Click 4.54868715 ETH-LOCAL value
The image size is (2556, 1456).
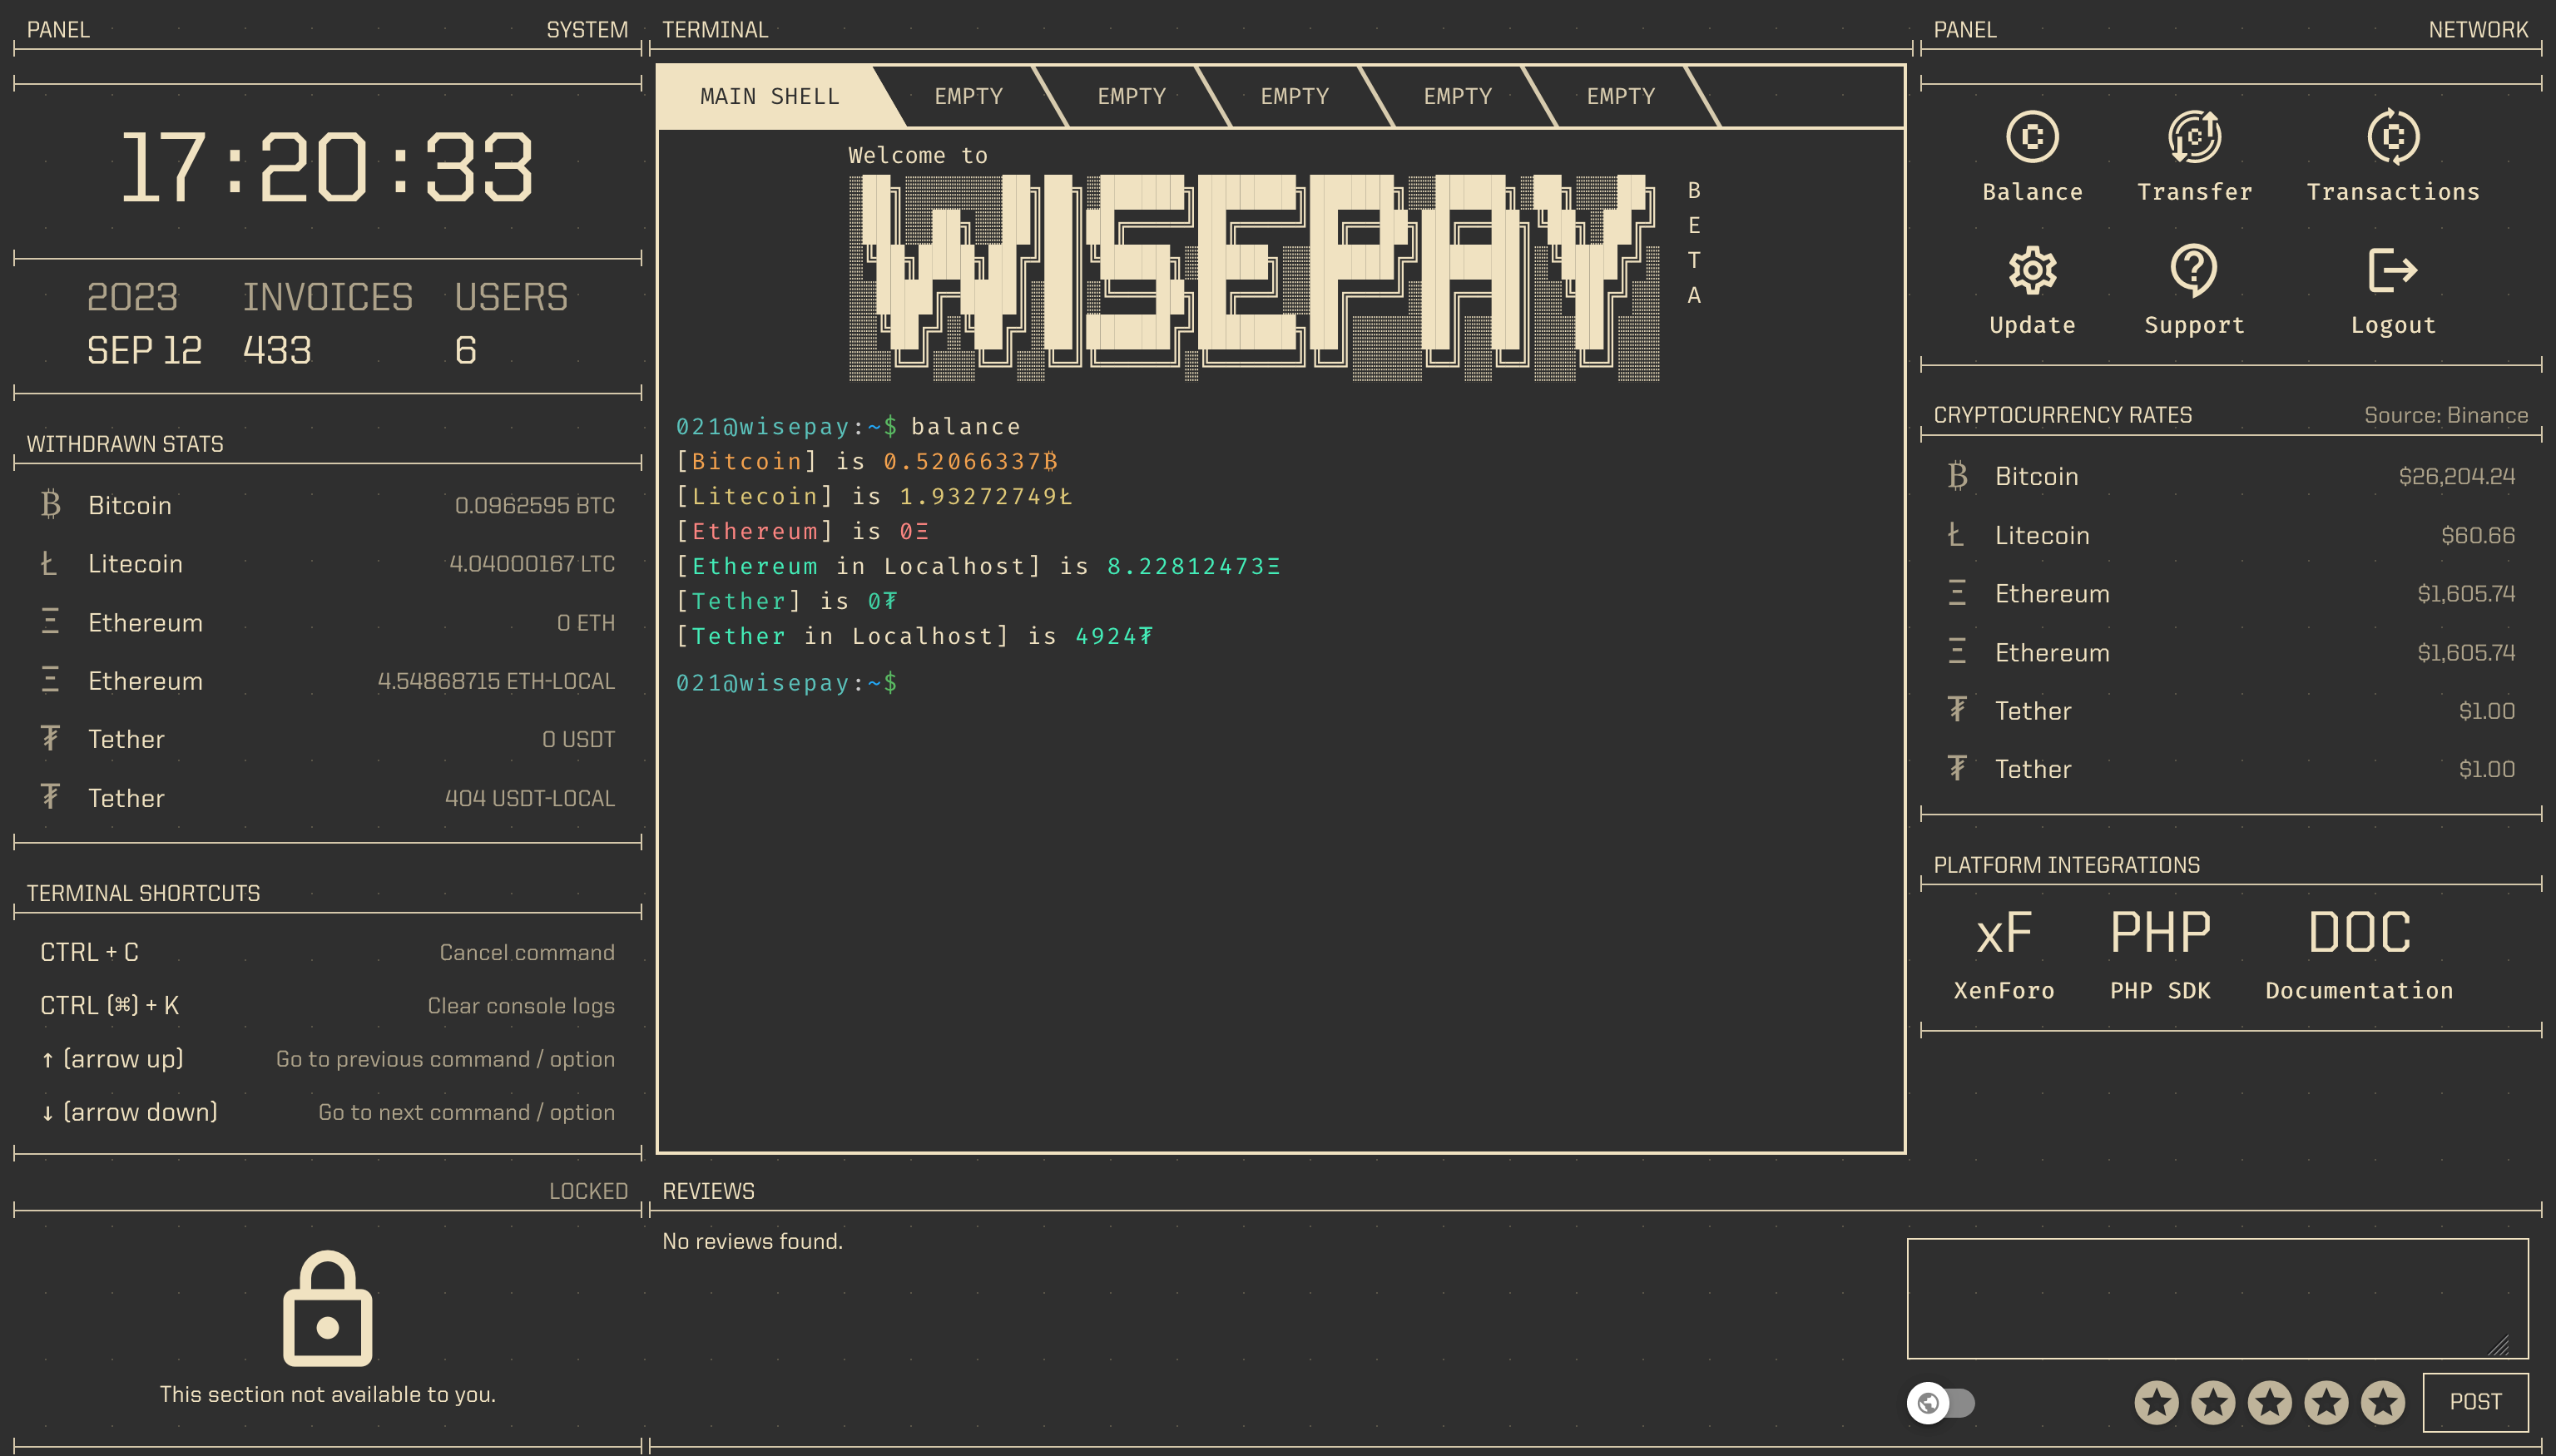pos(496,681)
